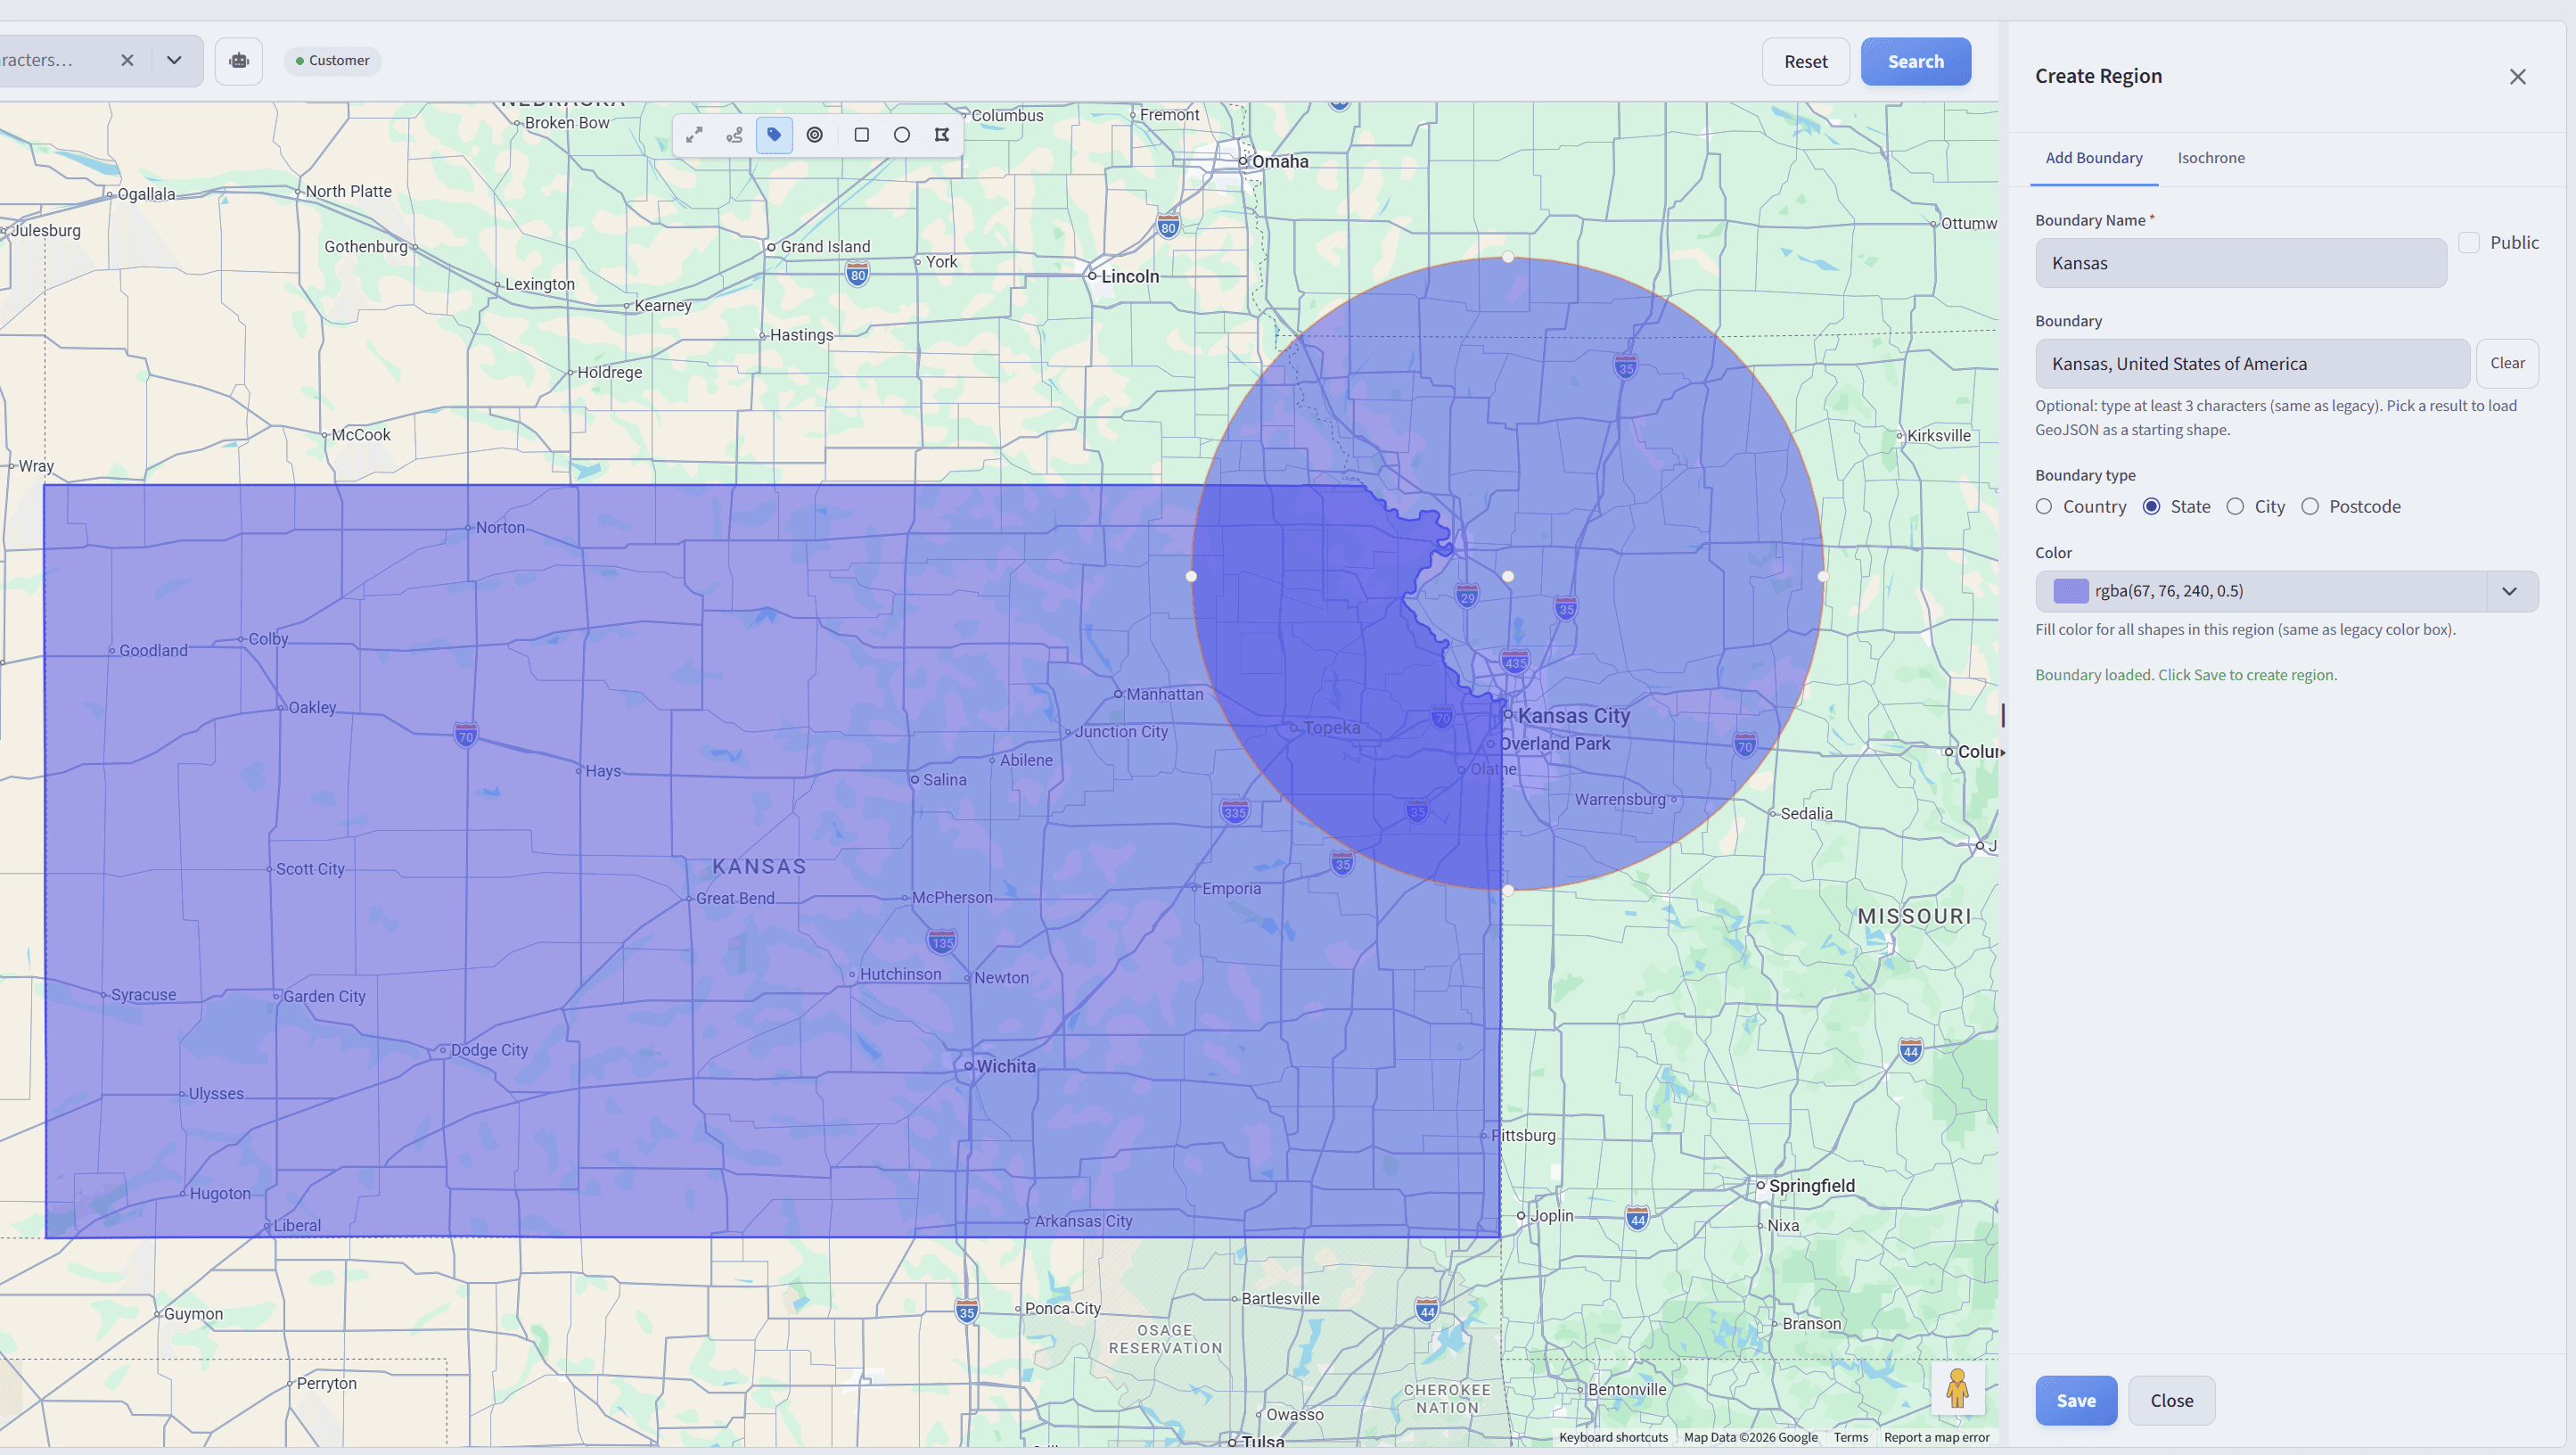Click the Wichita city label
The image size is (2576, 1455).
pyautogui.click(x=1006, y=1067)
